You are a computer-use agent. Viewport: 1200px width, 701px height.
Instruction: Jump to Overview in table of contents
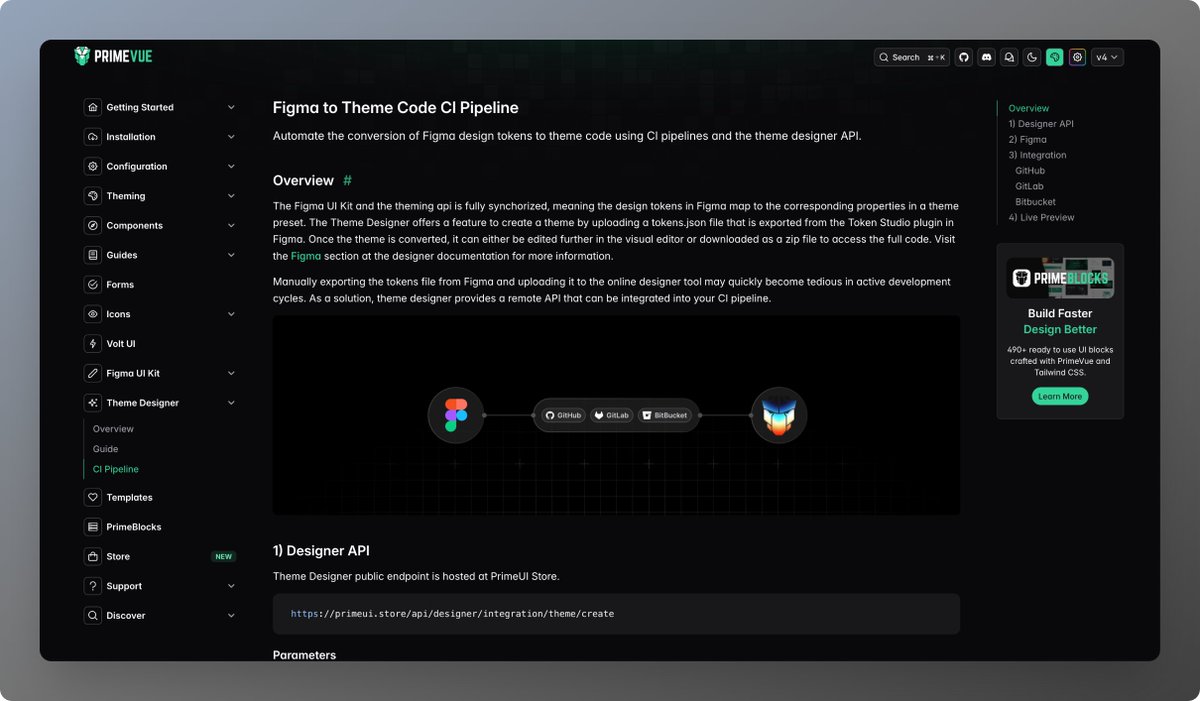1028,108
